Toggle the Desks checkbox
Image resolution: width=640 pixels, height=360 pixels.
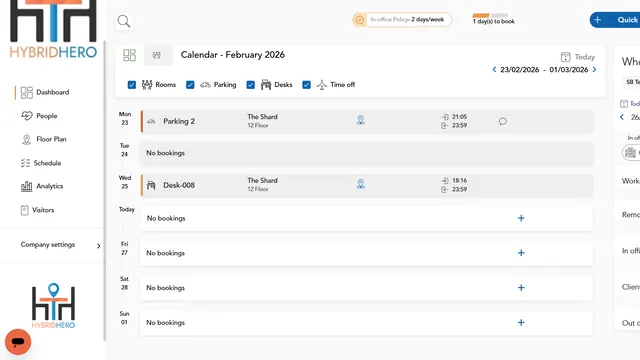[x=251, y=84]
